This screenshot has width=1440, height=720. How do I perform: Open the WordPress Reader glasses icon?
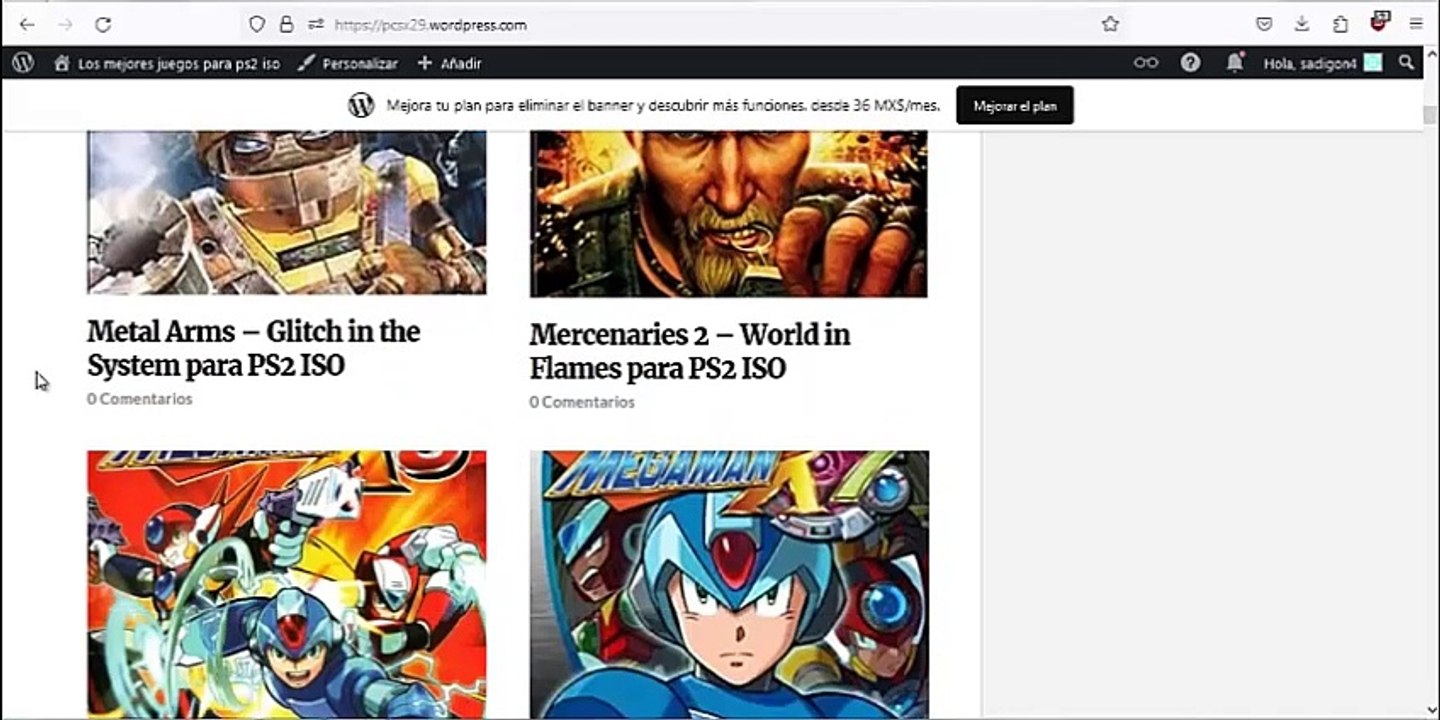click(1146, 63)
